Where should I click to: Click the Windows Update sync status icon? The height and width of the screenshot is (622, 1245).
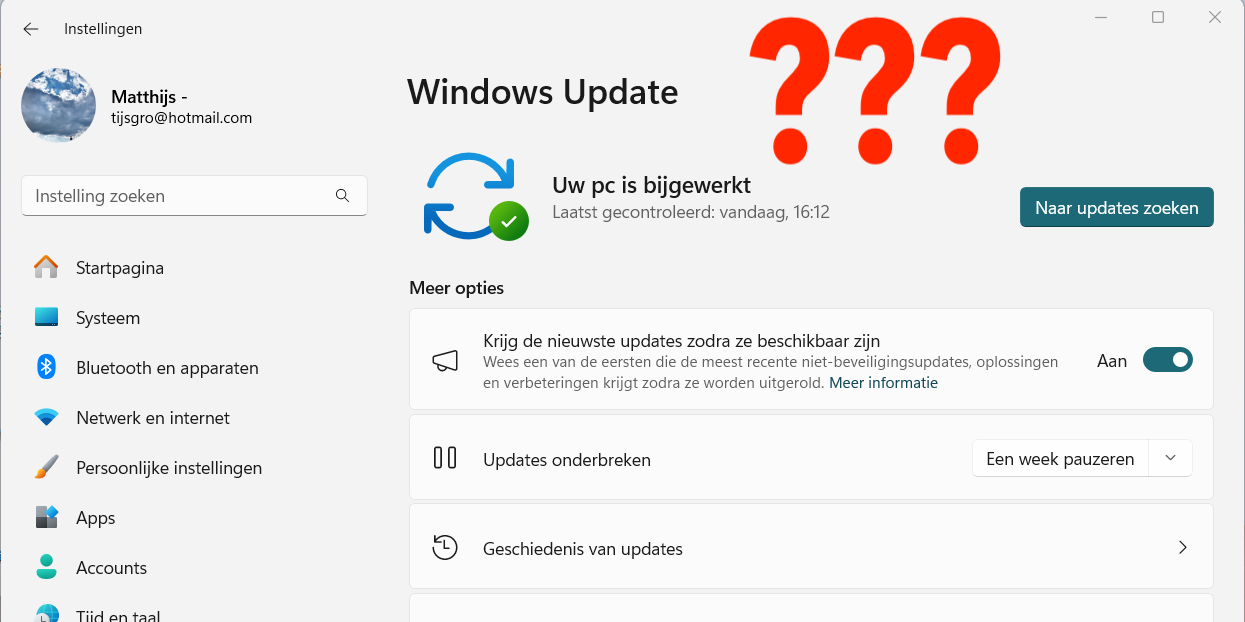point(476,197)
